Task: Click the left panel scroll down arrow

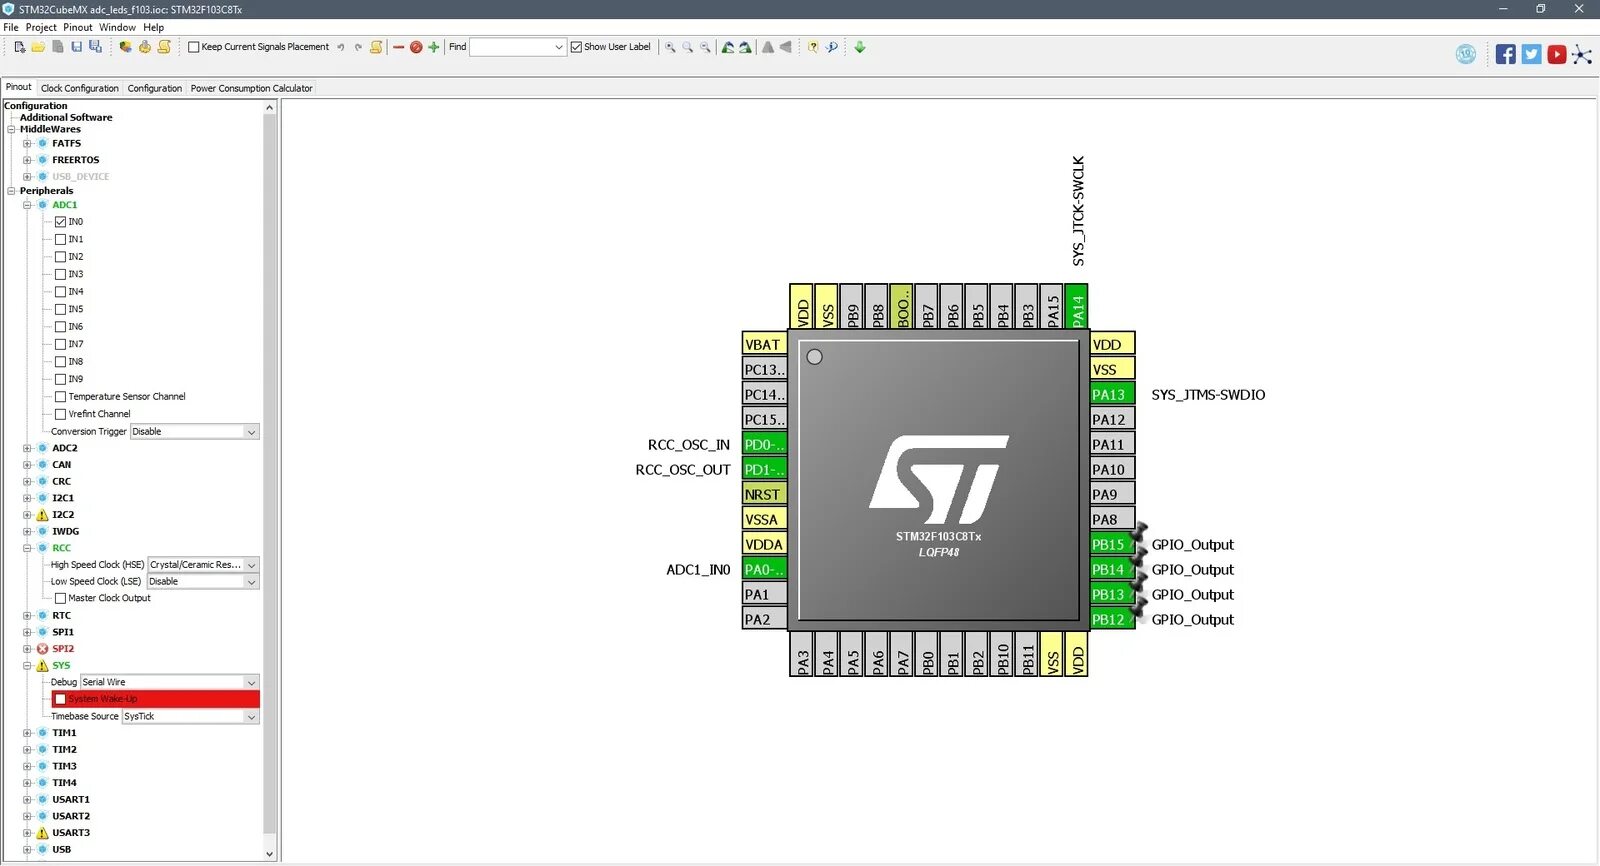Action: click(269, 854)
